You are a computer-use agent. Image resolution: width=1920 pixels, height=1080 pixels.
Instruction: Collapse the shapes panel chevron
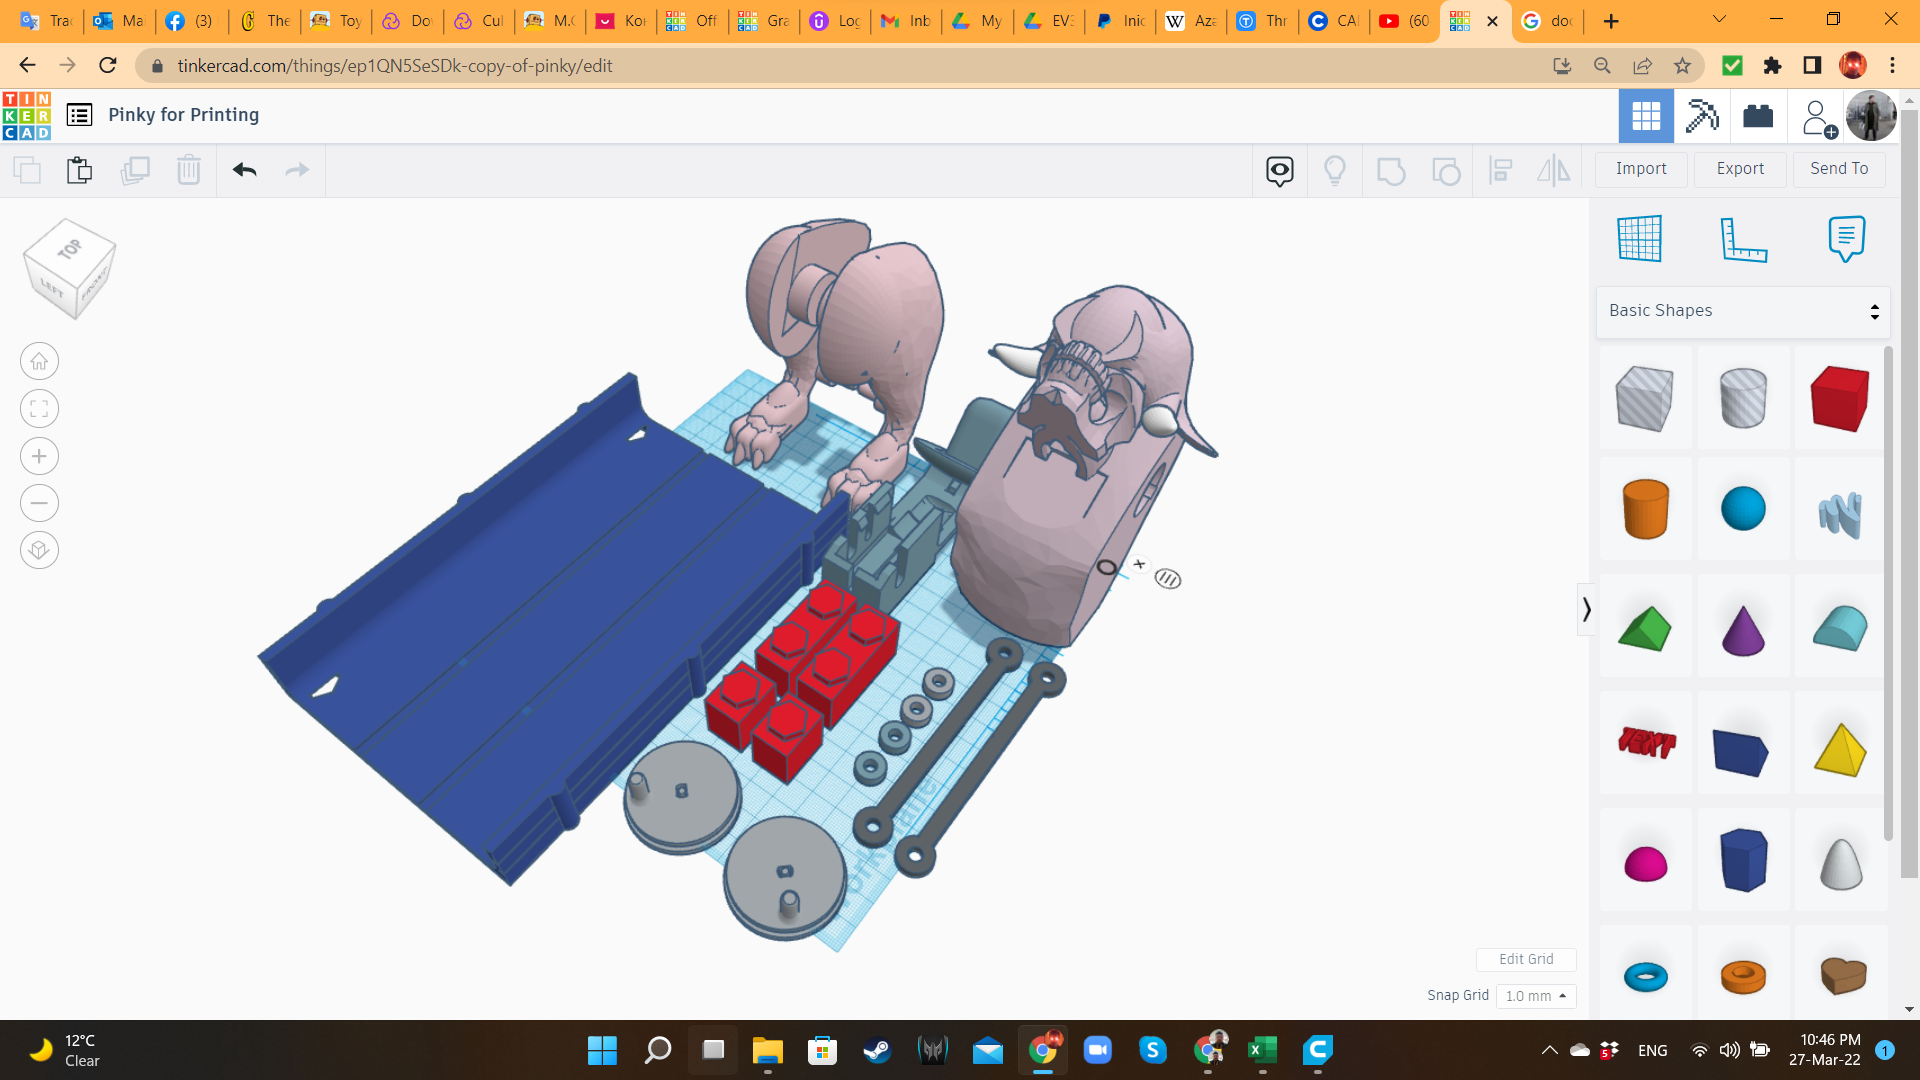coord(1586,609)
